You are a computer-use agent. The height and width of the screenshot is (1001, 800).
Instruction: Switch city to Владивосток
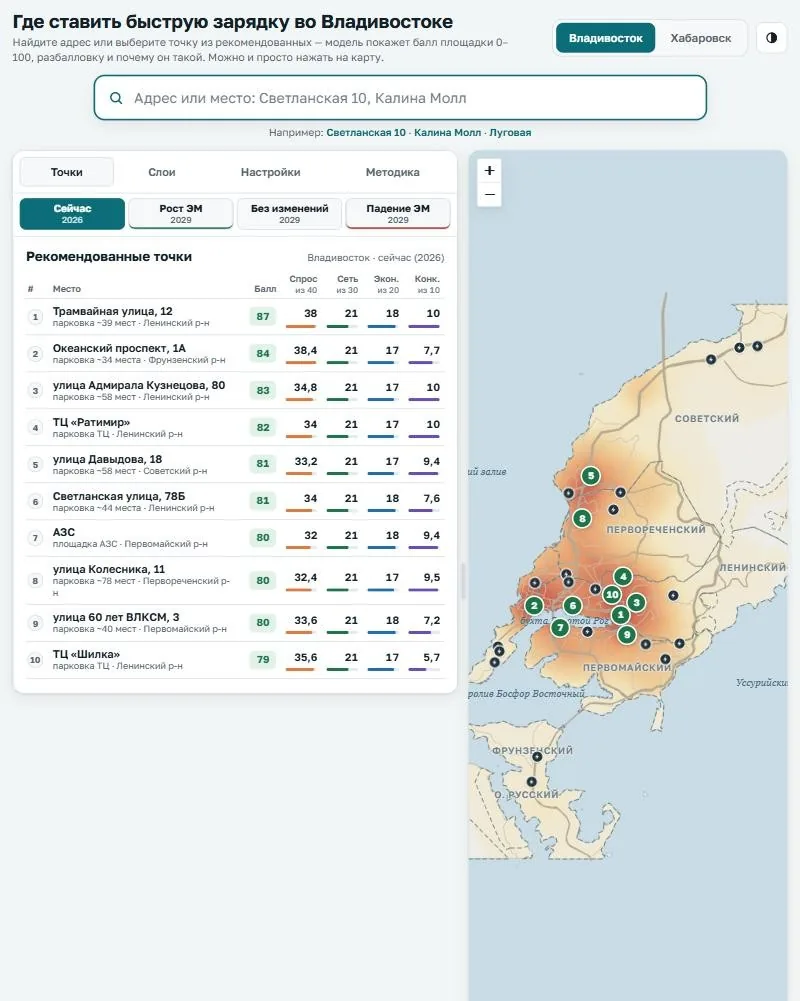tap(605, 38)
